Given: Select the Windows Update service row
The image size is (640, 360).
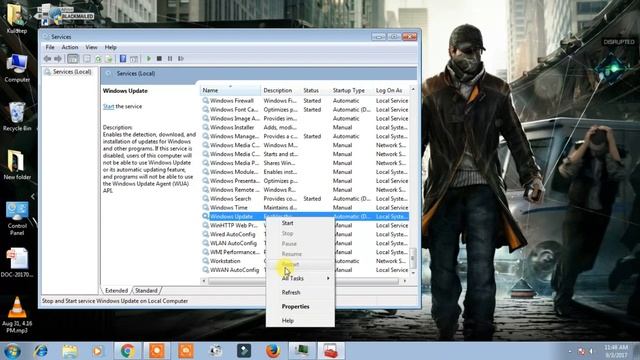Looking at the screenshot, I should coord(305,216).
